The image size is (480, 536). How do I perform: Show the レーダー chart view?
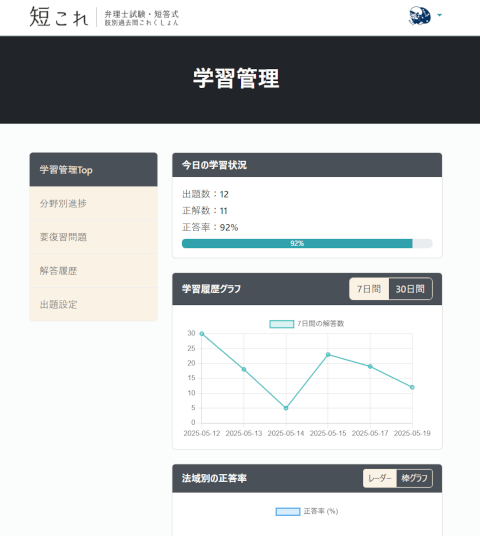point(380,478)
